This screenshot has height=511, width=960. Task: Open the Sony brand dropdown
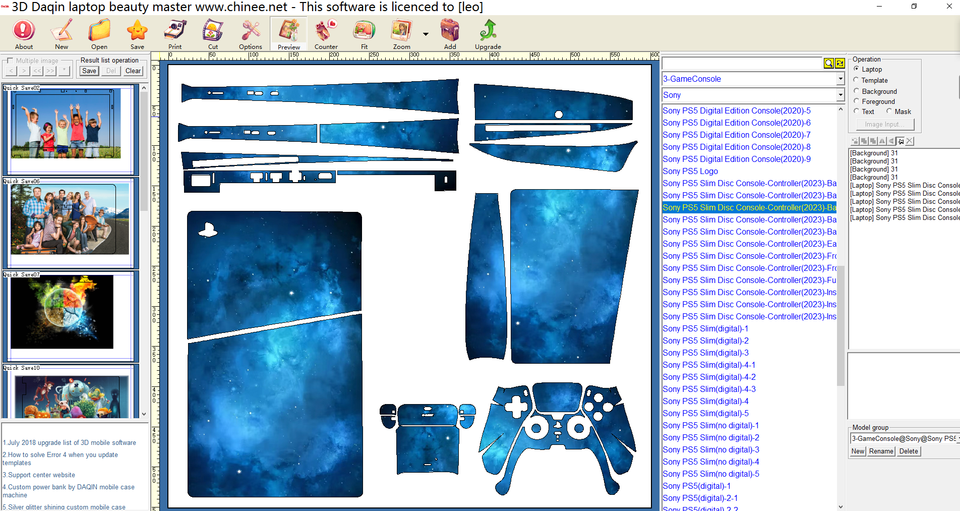pyautogui.click(x=840, y=95)
